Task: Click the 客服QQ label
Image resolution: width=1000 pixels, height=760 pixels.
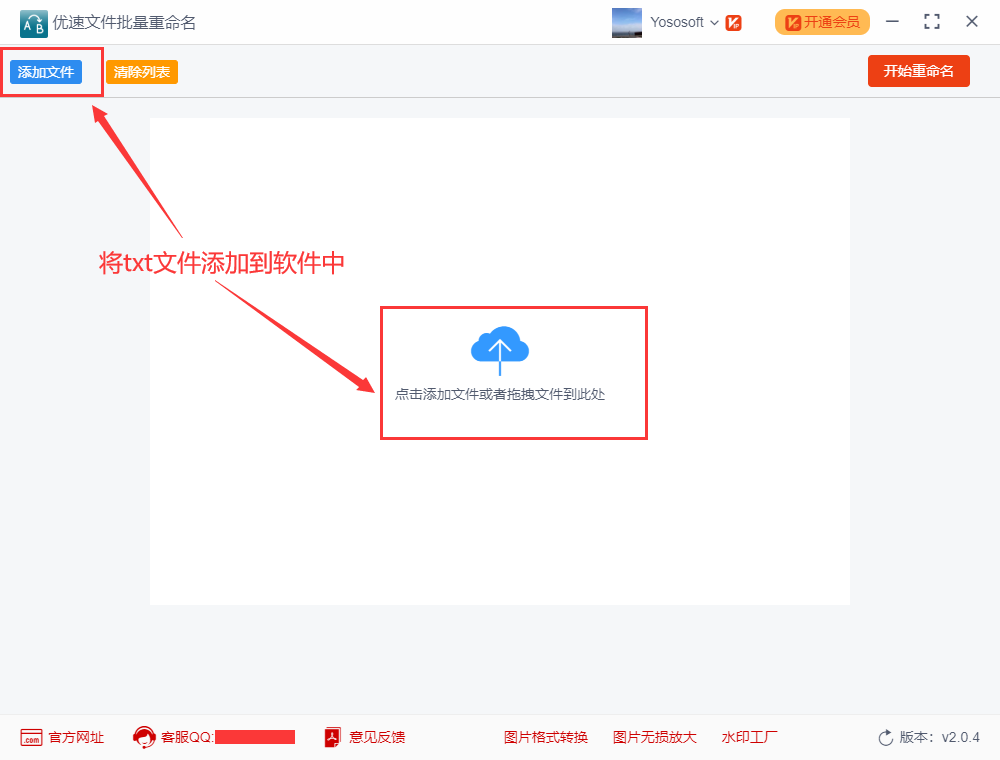Action: point(187,738)
